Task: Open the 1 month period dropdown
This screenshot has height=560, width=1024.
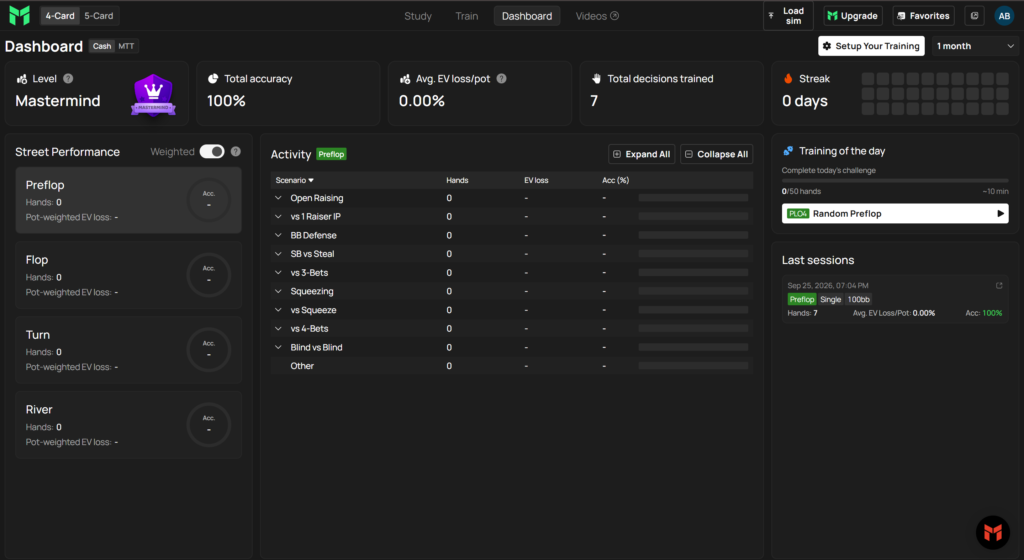Action: coord(974,46)
